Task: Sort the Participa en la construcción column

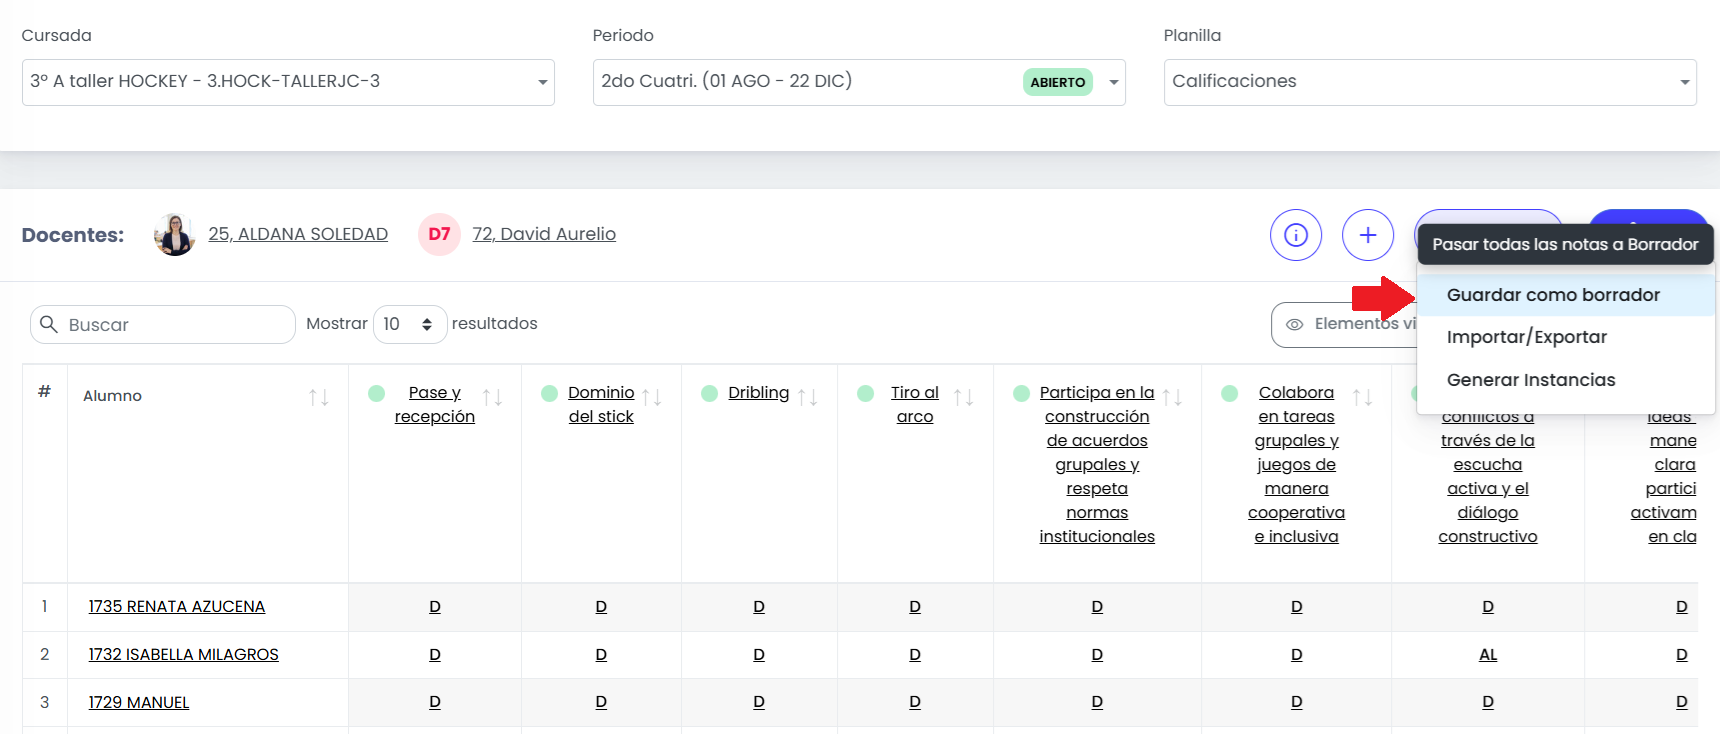Action: tap(1172, 397)
